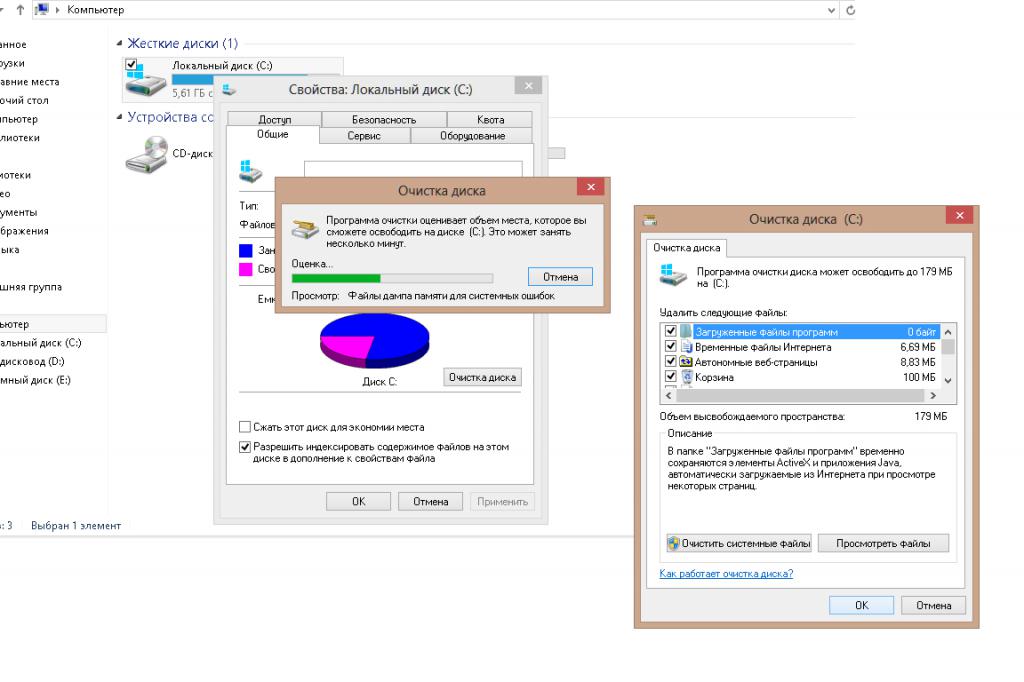Viewport: 1024px width, 682px height.
Task: Uncheck the Временные файлы Интернета checkbox
Action: (x=671, y=347)
